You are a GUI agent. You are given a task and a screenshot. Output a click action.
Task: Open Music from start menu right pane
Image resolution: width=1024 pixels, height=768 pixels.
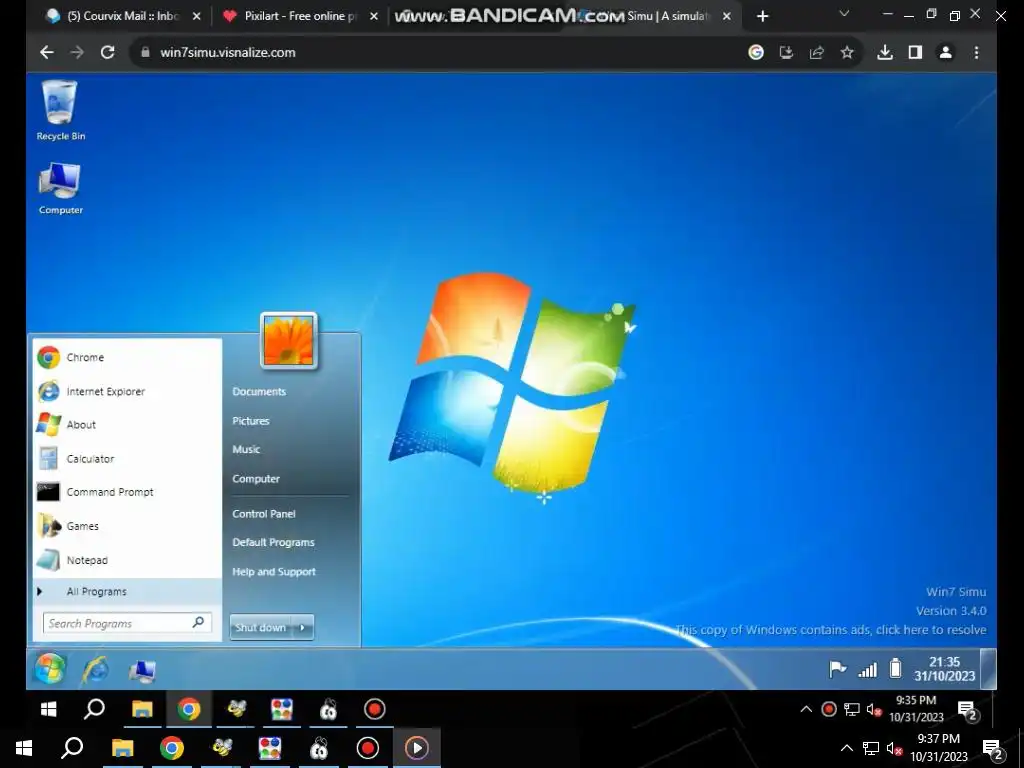(246, 449)
